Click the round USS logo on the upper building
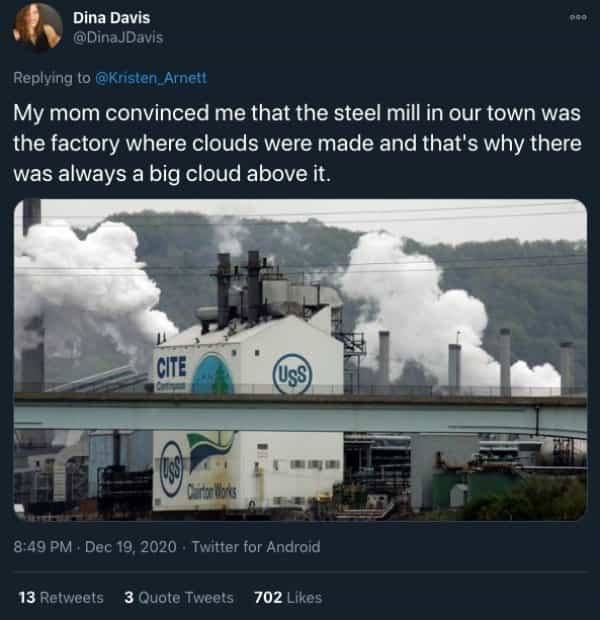Image resolution: width=600 pixels, height=620 pixels. tap(293, 374)
